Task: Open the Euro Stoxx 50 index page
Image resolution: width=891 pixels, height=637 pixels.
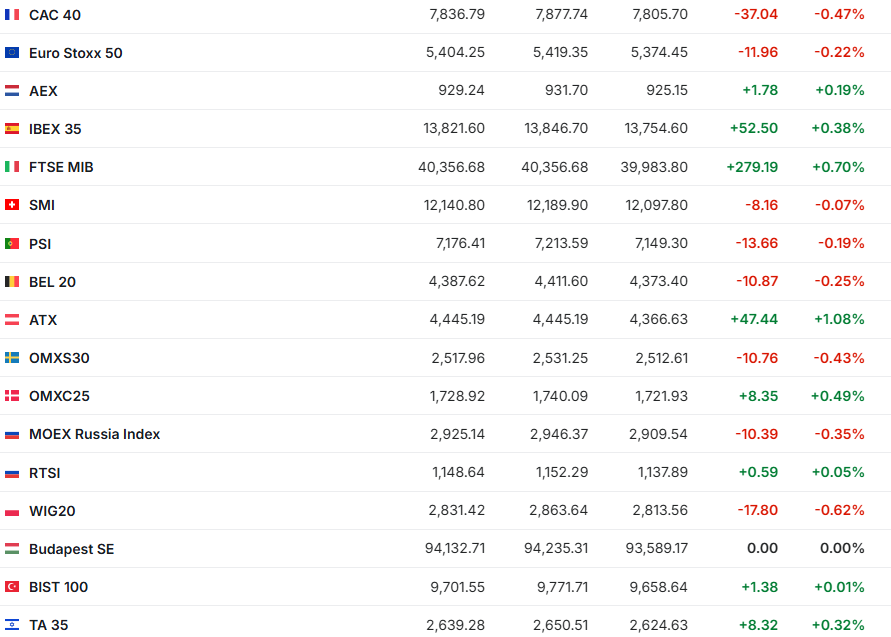Action: tap(76, 52)
